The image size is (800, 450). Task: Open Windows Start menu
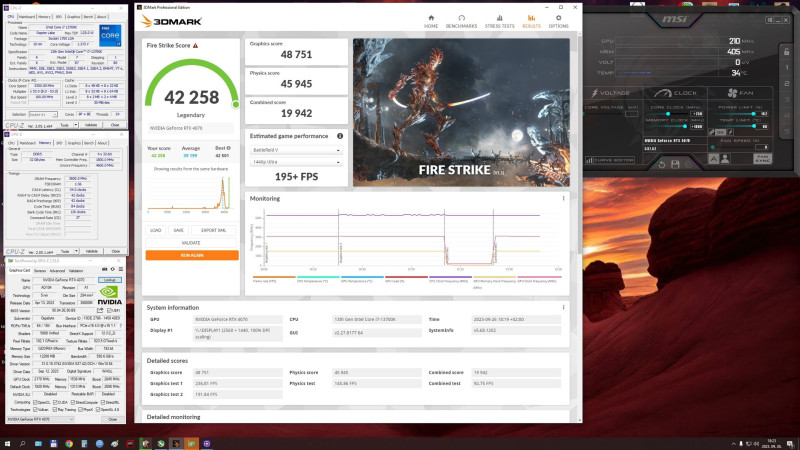point(7,443)
